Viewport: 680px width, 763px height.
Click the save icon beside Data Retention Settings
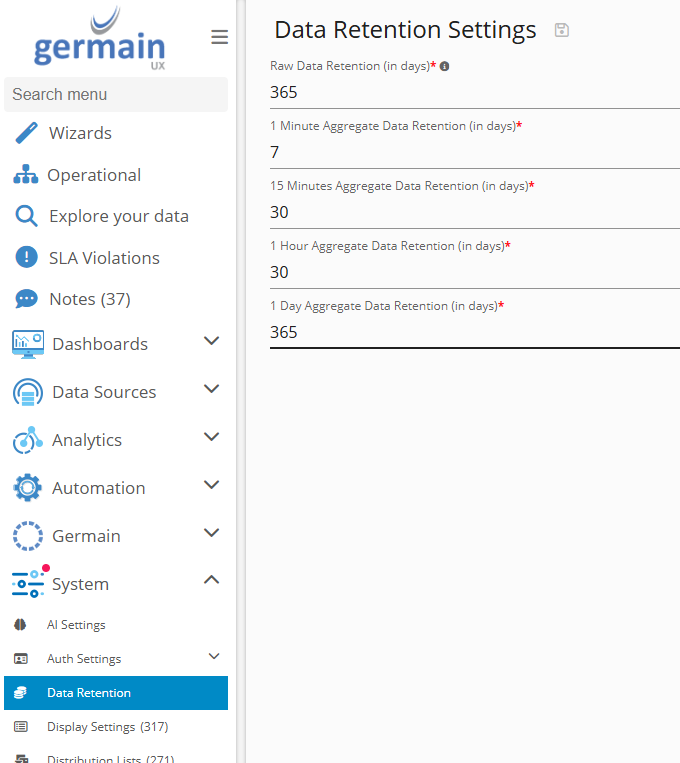click(x=562, y=30)
